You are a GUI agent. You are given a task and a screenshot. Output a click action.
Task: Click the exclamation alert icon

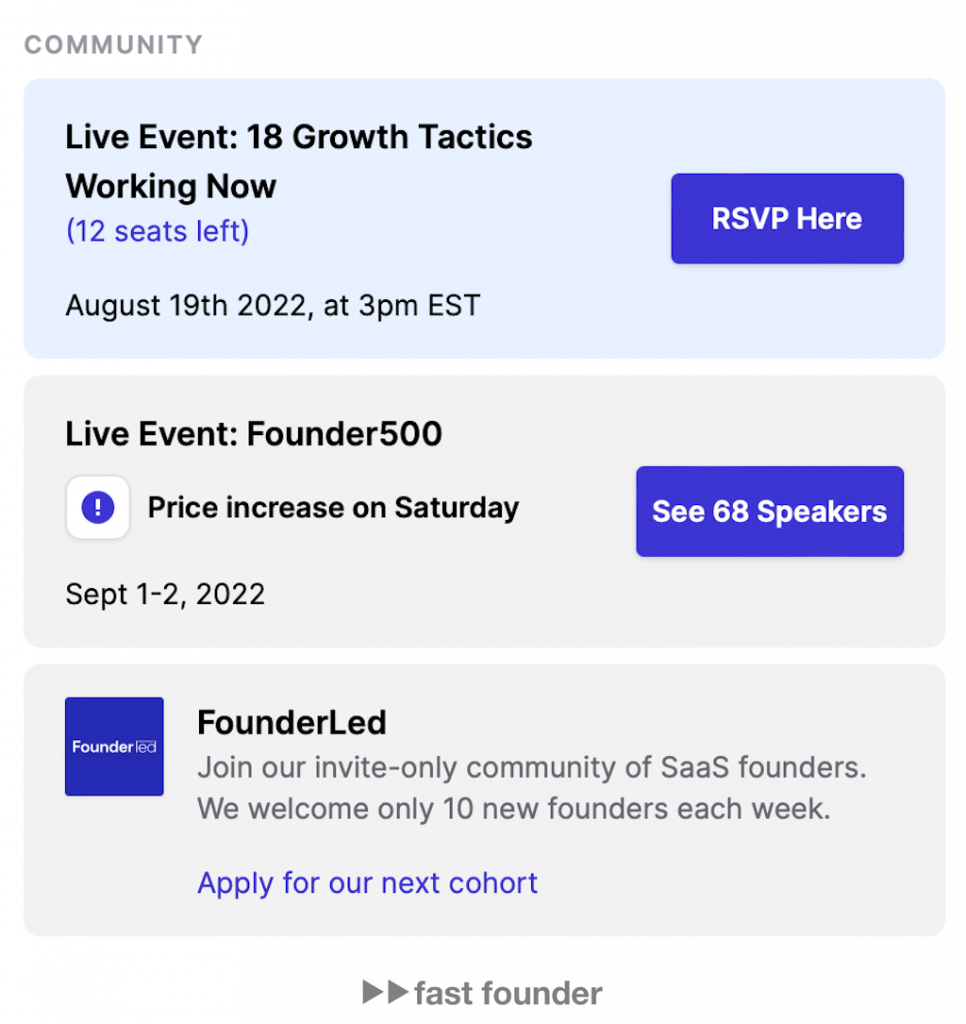click(x=98, y=507)
